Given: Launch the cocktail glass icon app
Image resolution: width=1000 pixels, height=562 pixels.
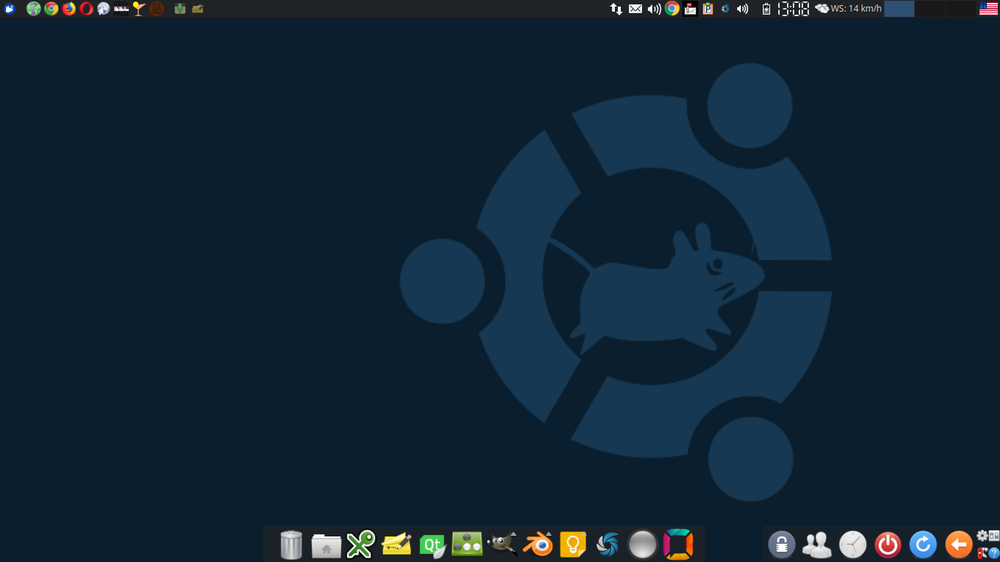Looking at the screenshot, I should [x=138, y=9].
